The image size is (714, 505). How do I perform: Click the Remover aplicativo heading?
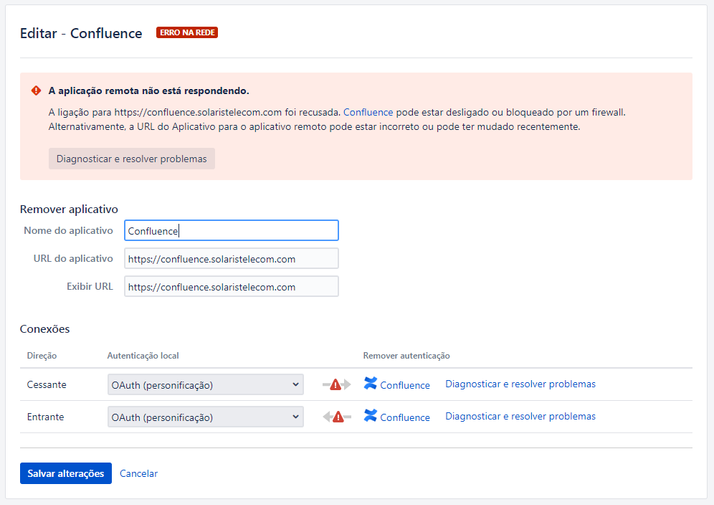pyautogui.click(x=69, y=209)
